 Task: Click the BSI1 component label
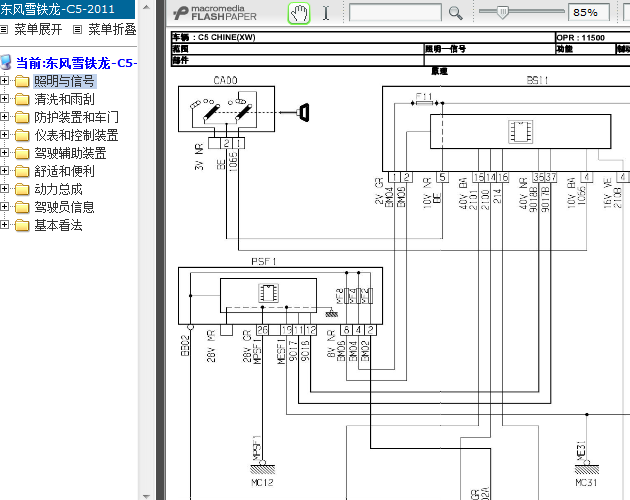pos(538,80)
